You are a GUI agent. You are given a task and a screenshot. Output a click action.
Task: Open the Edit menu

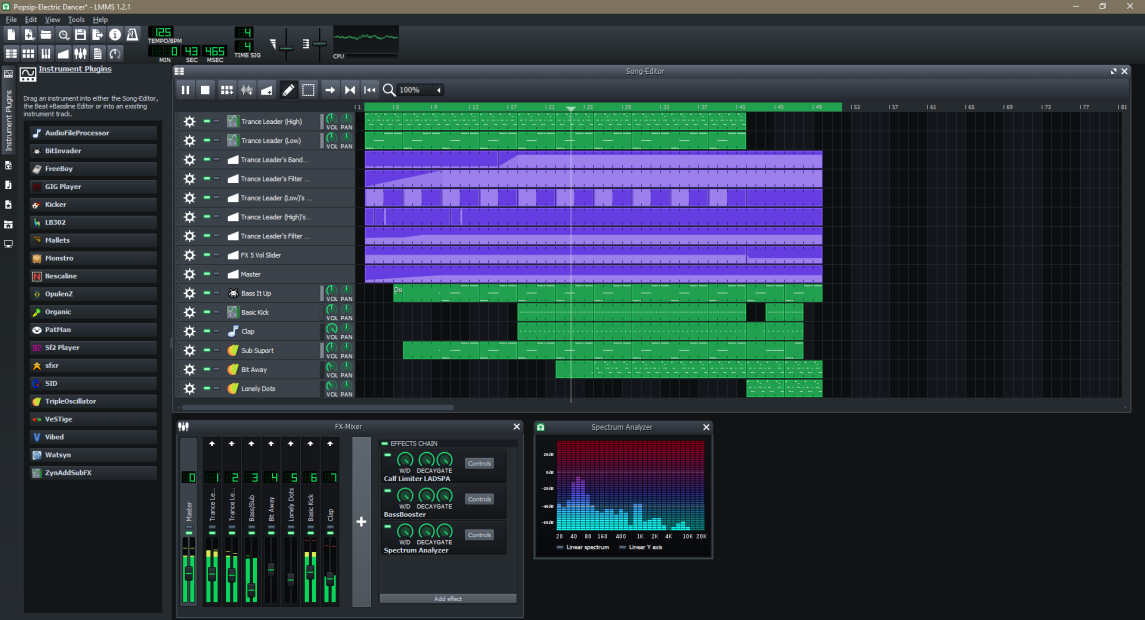[30, 18]
